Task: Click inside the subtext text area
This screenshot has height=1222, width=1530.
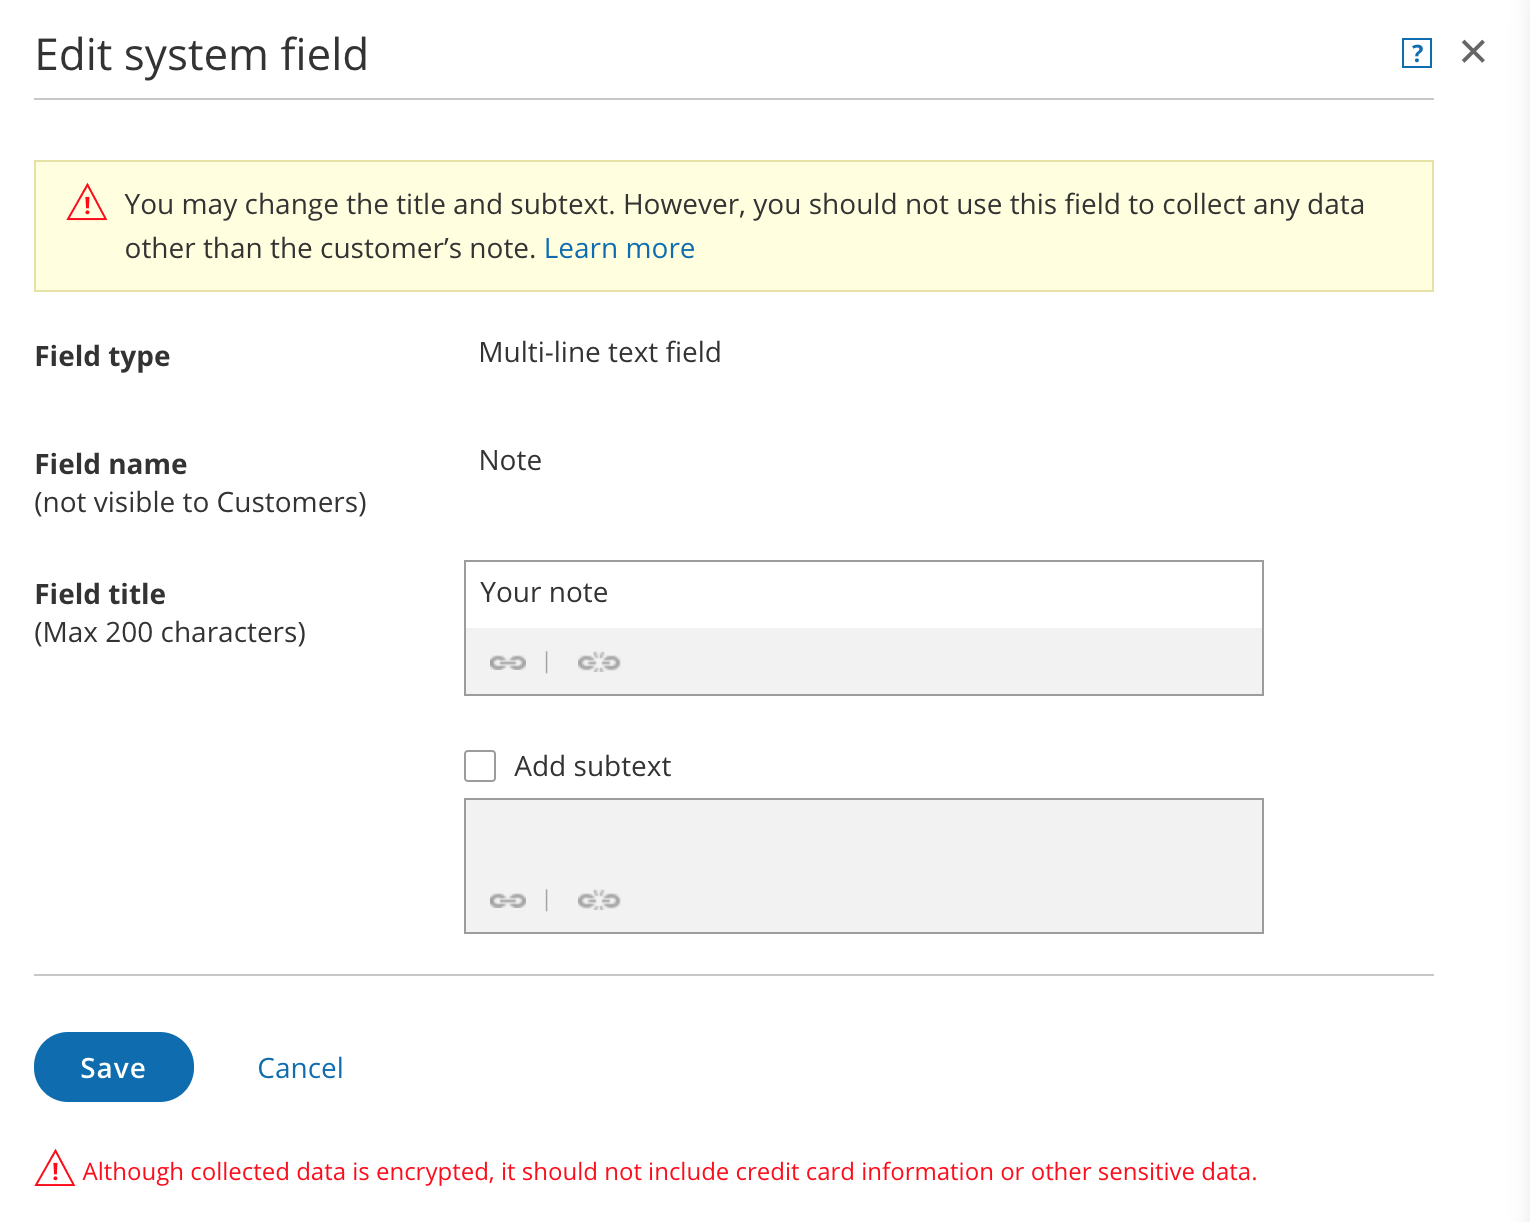Action: pos(863,840)
